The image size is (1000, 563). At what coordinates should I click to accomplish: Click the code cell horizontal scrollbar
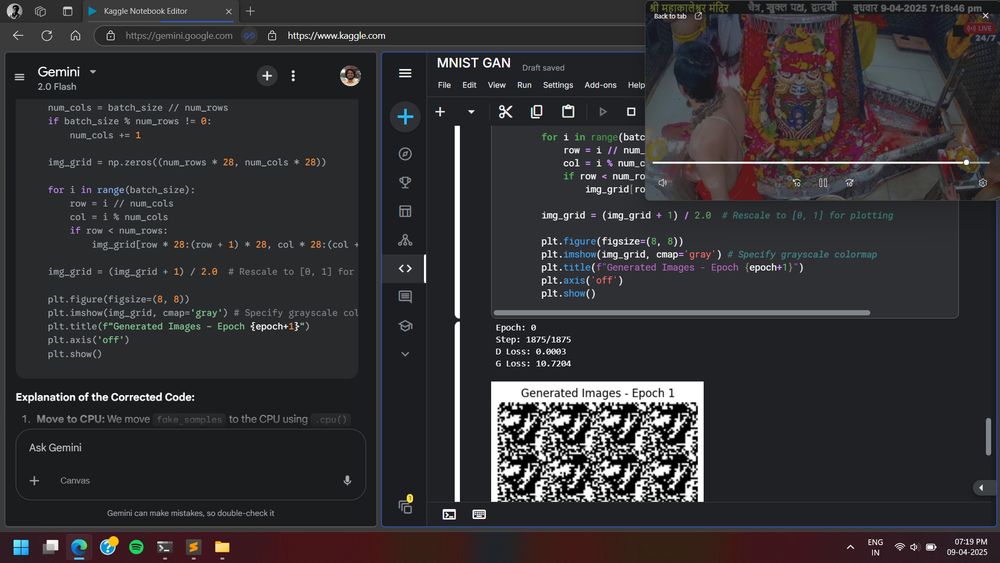pyautogui.click(x=682, y=313)
